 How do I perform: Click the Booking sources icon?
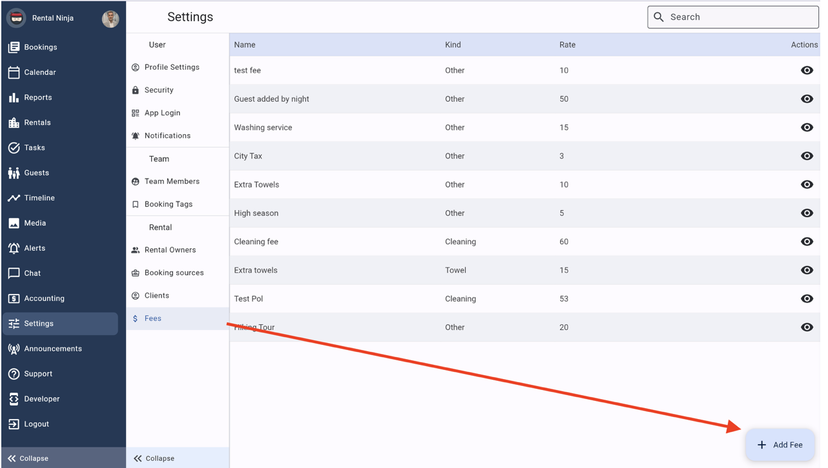pyautogui.click(x=135, y=273)
